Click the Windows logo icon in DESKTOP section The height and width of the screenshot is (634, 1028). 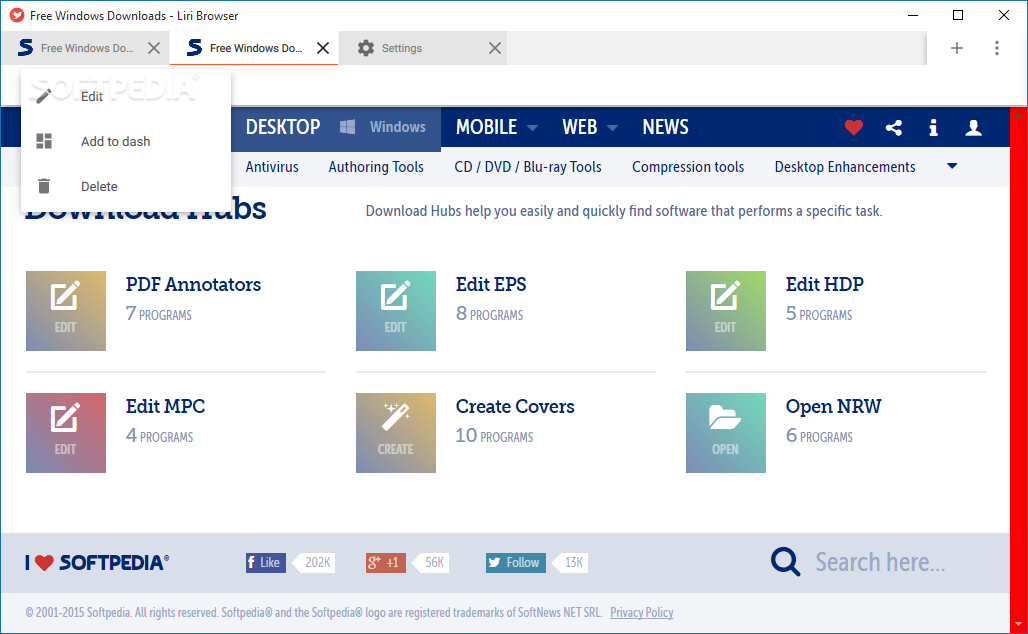pos(347,127)
